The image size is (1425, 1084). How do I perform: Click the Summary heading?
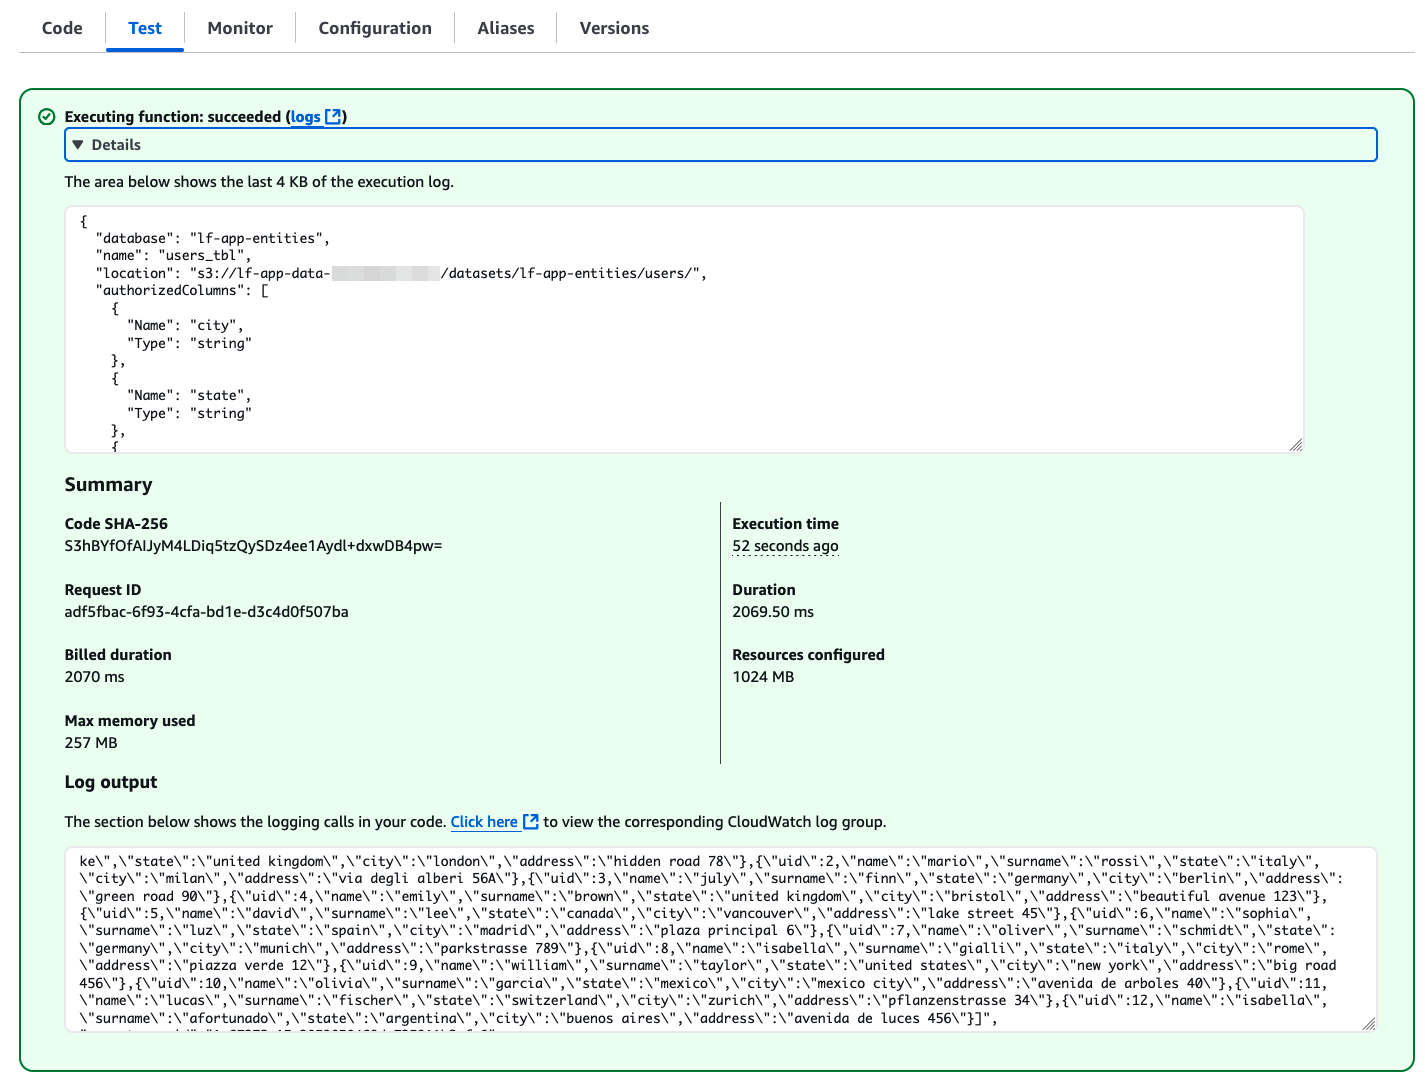coord(109,485)
